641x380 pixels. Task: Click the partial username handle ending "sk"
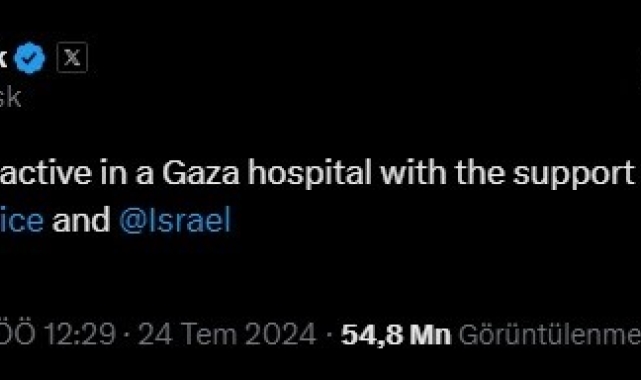point(10,97)
